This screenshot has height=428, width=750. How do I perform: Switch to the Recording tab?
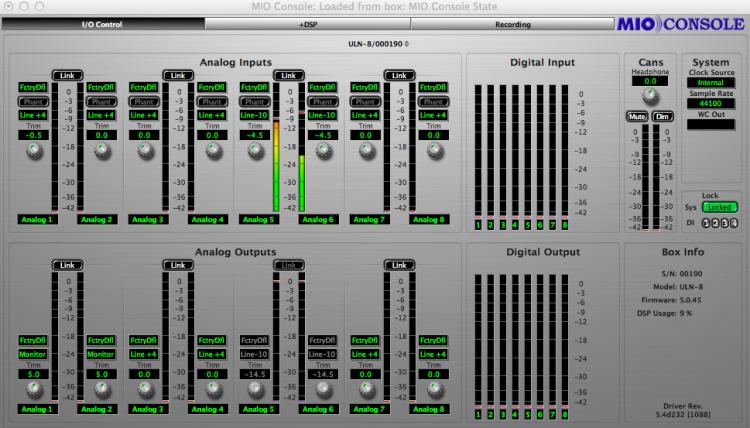(x=512, y=23)
